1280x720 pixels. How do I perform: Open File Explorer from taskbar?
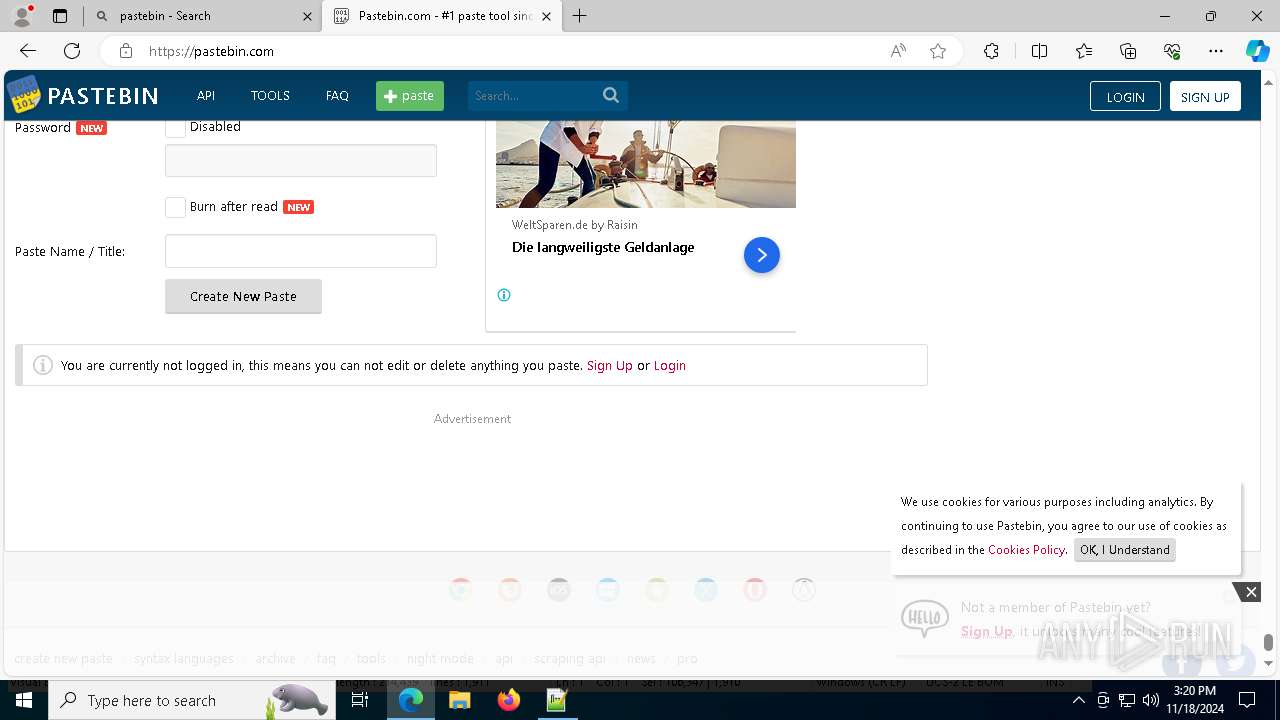(460, 700)
